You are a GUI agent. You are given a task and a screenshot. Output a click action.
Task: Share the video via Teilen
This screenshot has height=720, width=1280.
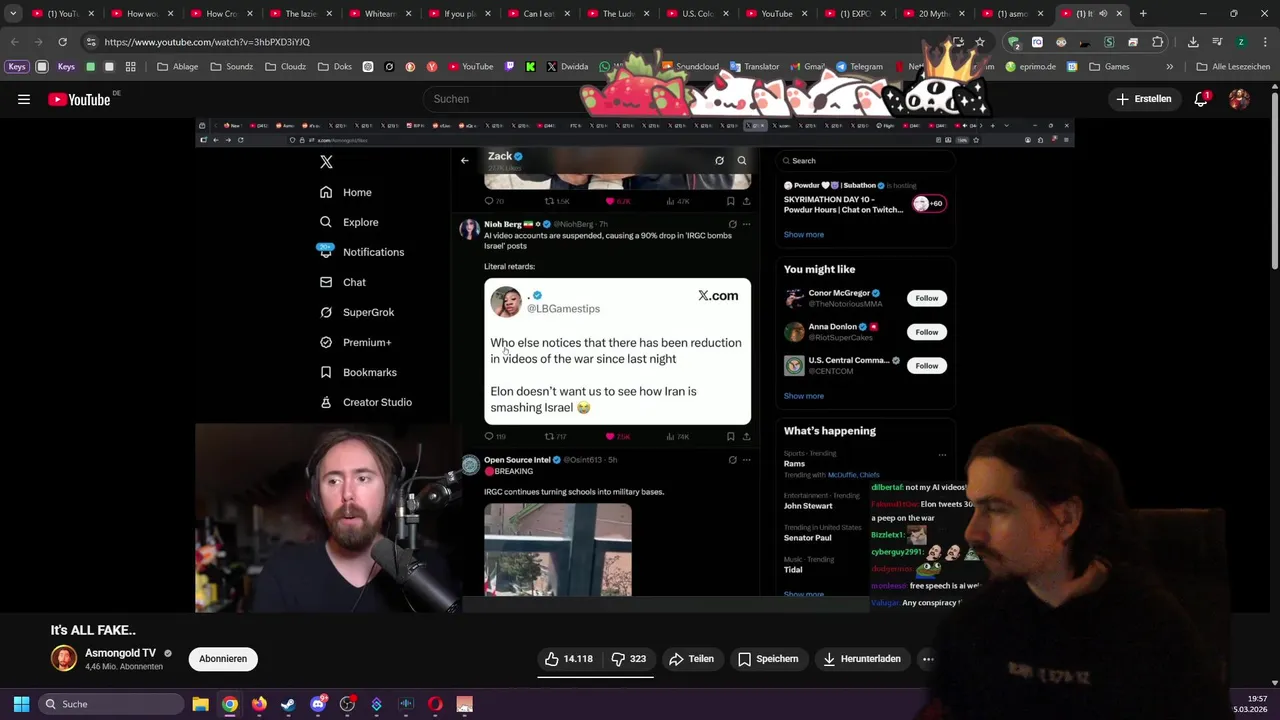691,659
